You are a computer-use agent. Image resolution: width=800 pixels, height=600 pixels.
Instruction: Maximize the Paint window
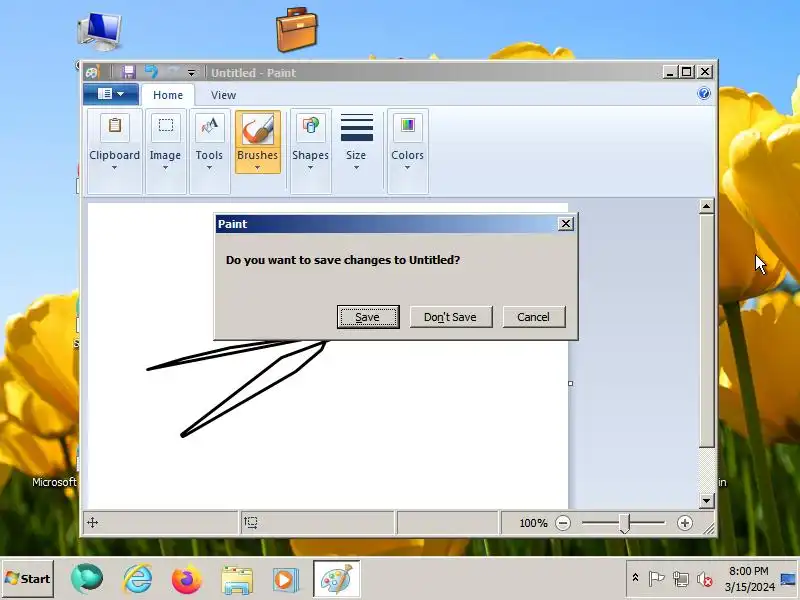click(687, 72)
